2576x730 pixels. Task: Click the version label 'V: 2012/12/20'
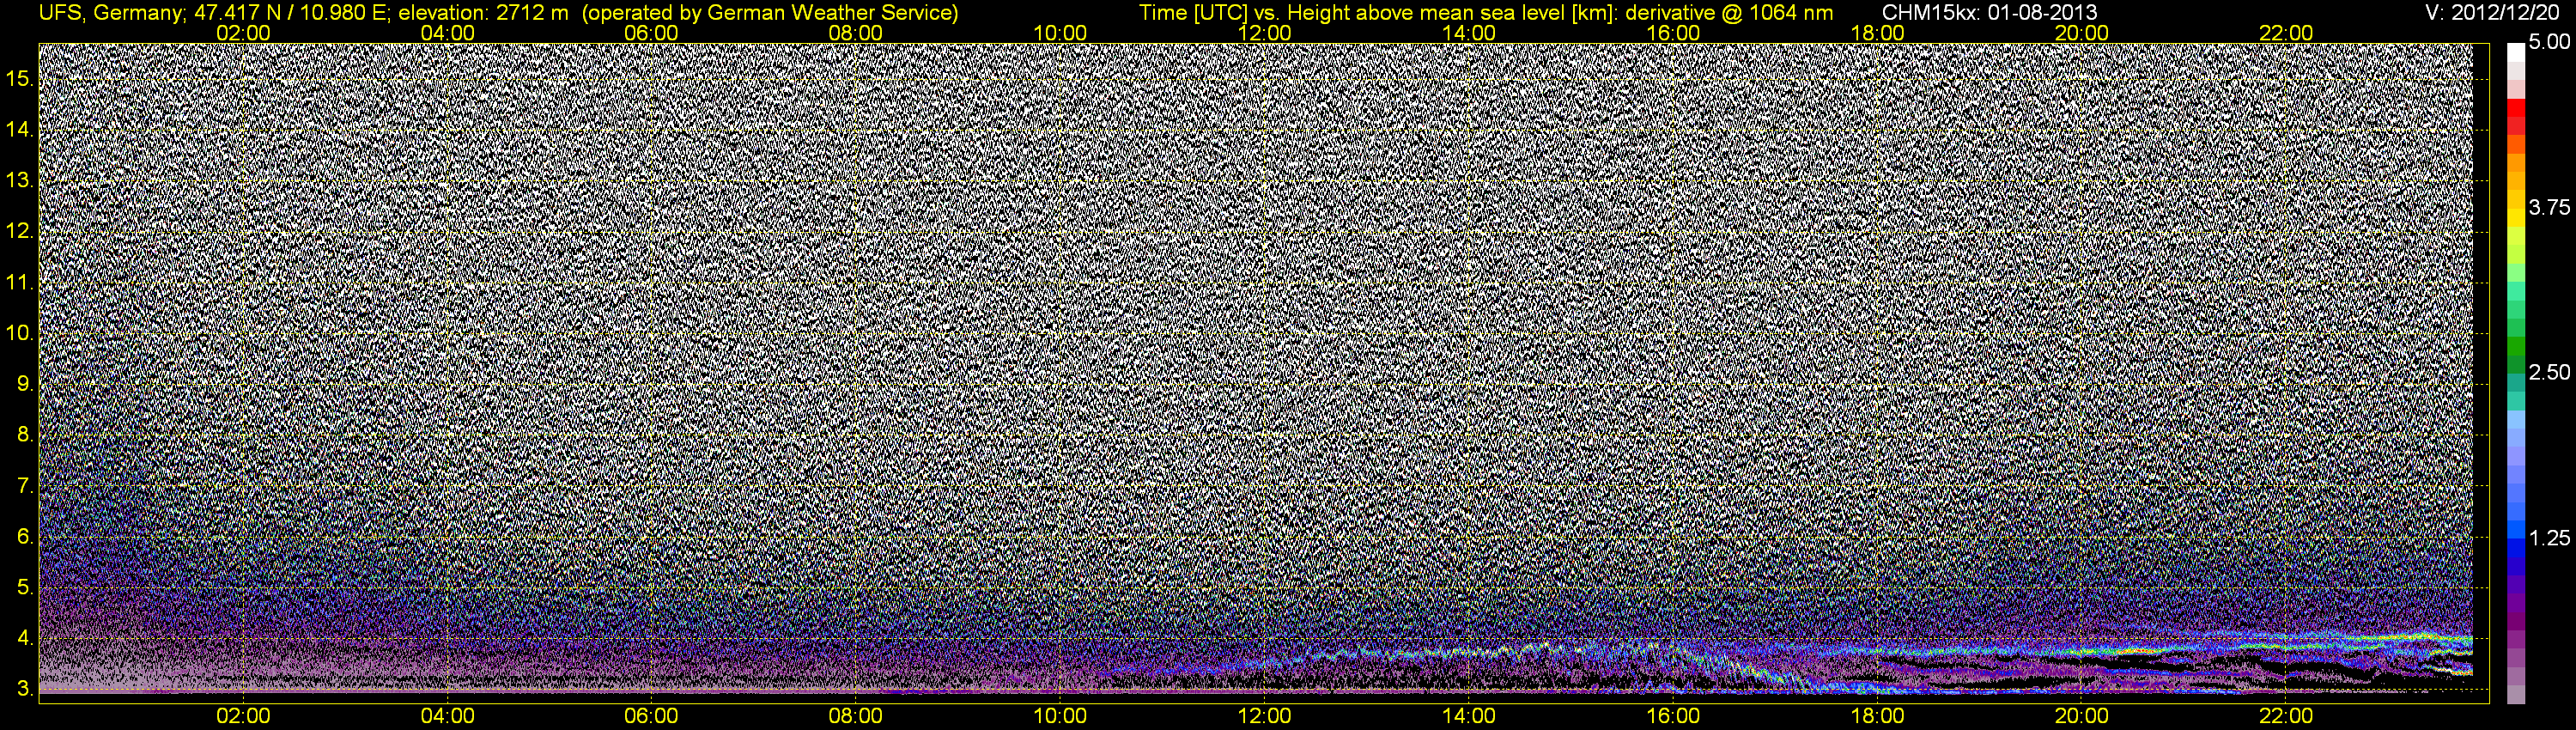coord(2493,13)
